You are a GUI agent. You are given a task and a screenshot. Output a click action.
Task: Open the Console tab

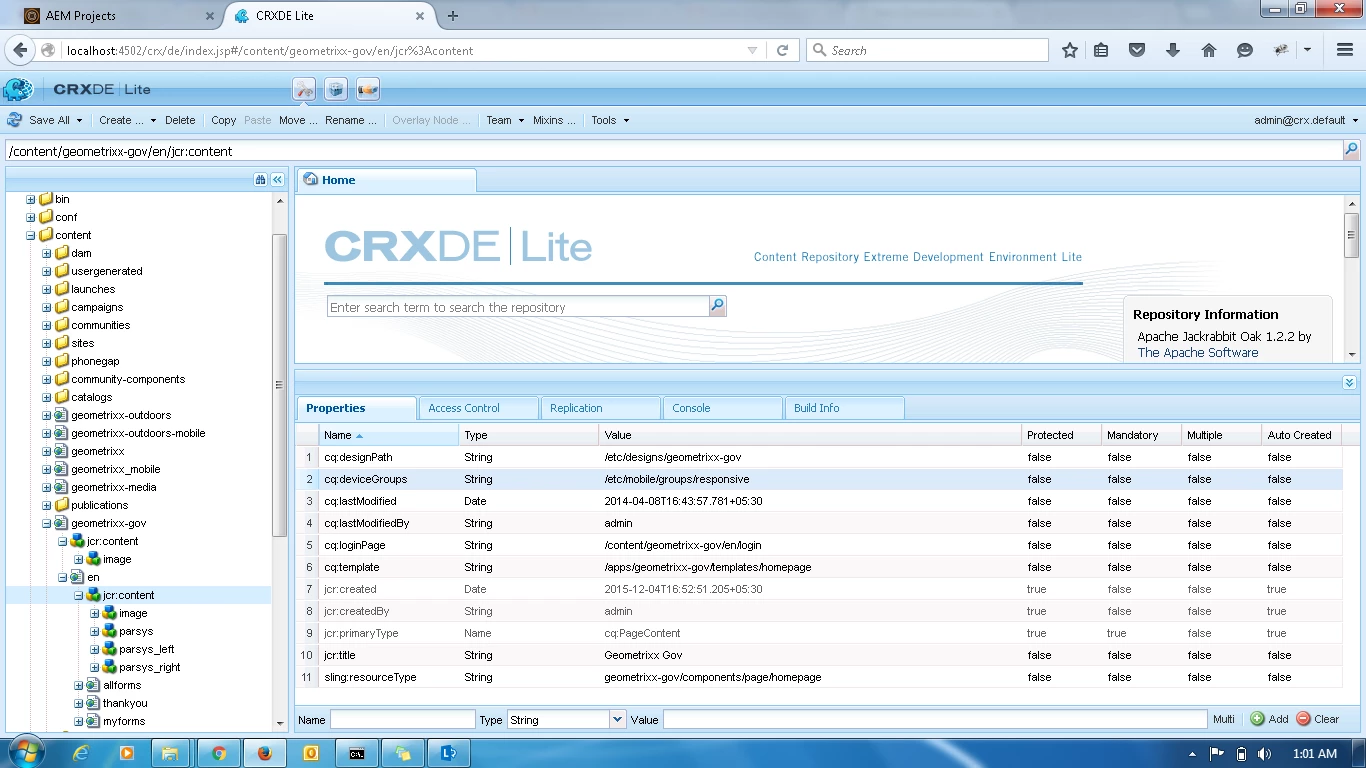[x=722, y=408]
